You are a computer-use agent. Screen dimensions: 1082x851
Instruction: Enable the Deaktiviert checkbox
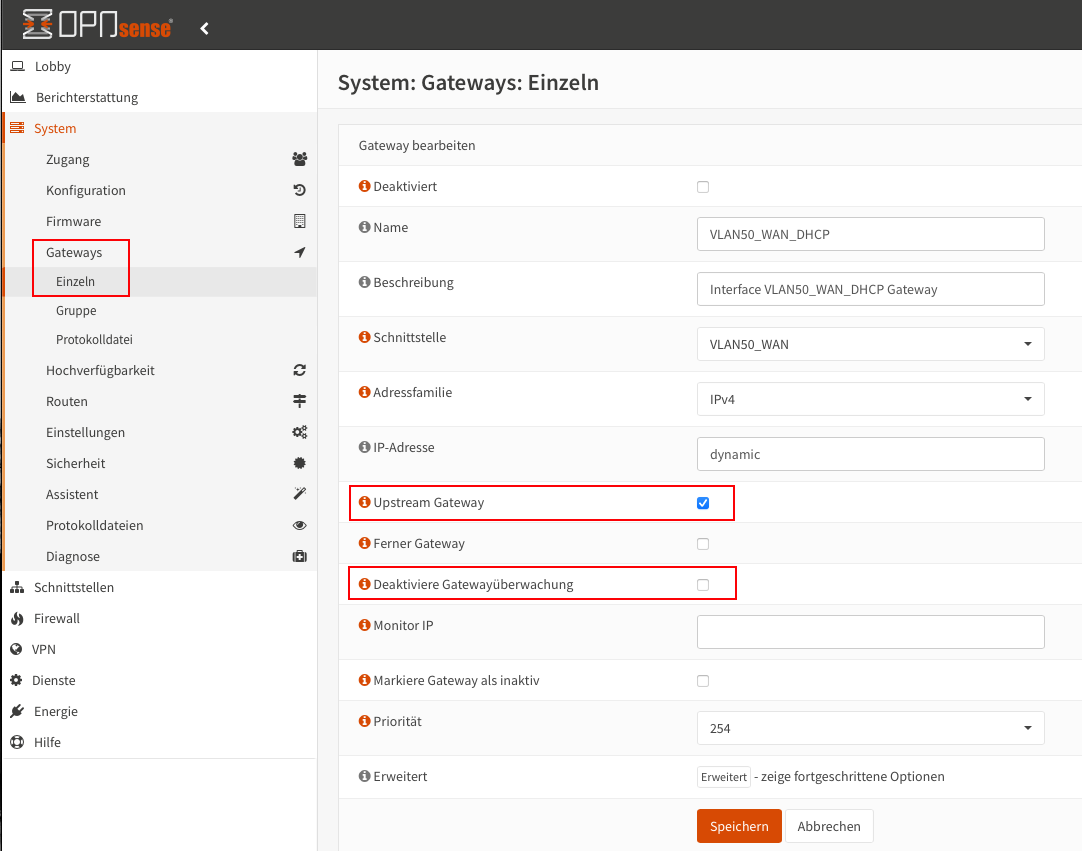[x=703, y=187]
